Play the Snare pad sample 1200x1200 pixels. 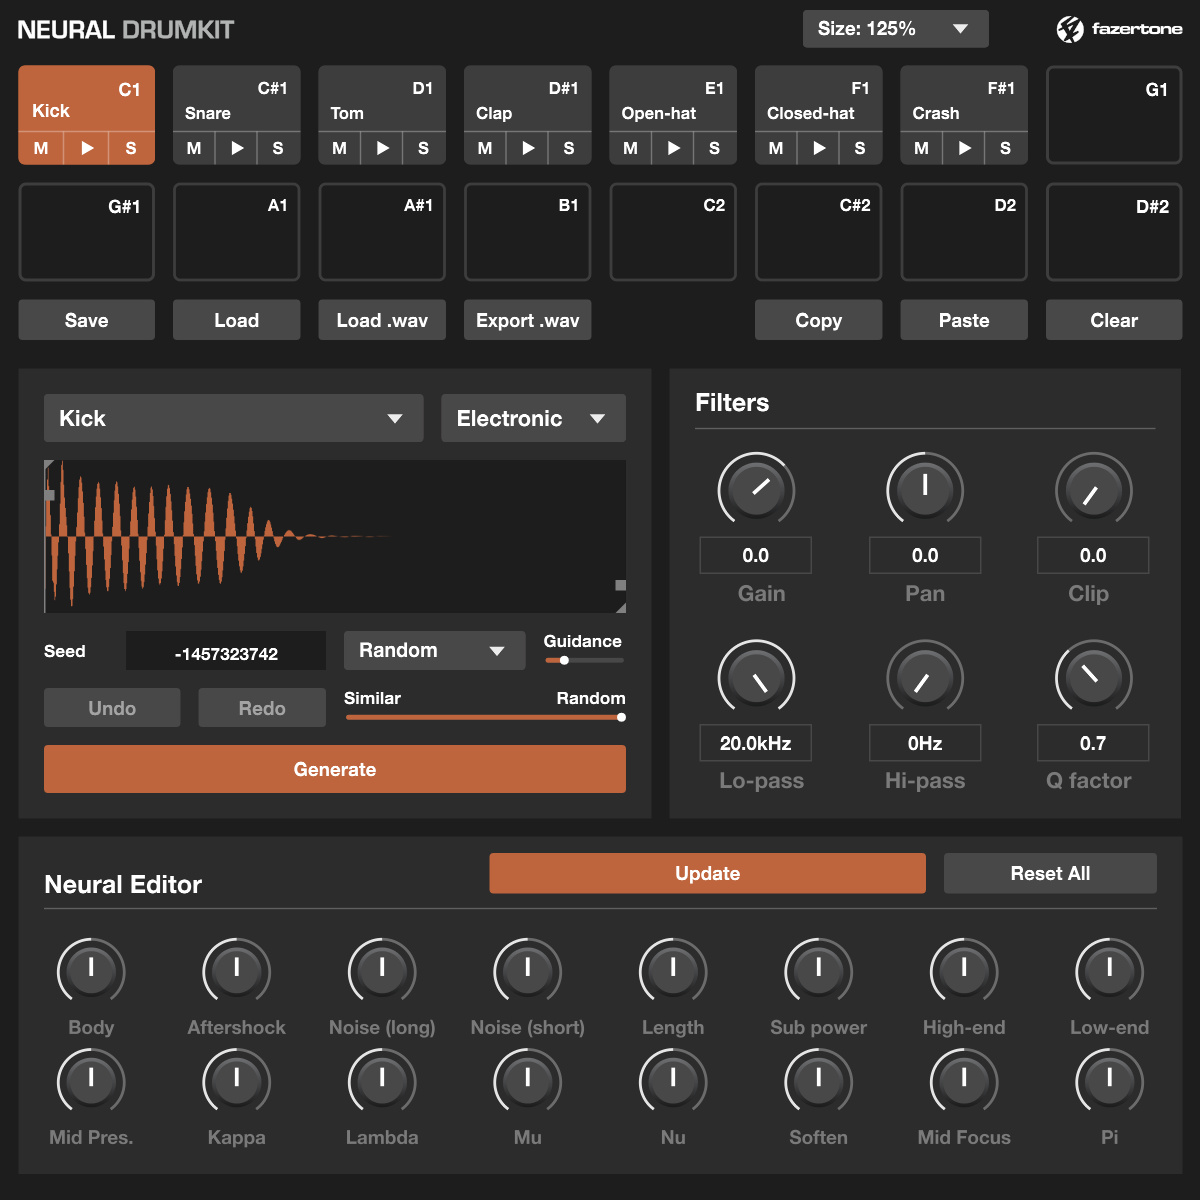point(236,148)
